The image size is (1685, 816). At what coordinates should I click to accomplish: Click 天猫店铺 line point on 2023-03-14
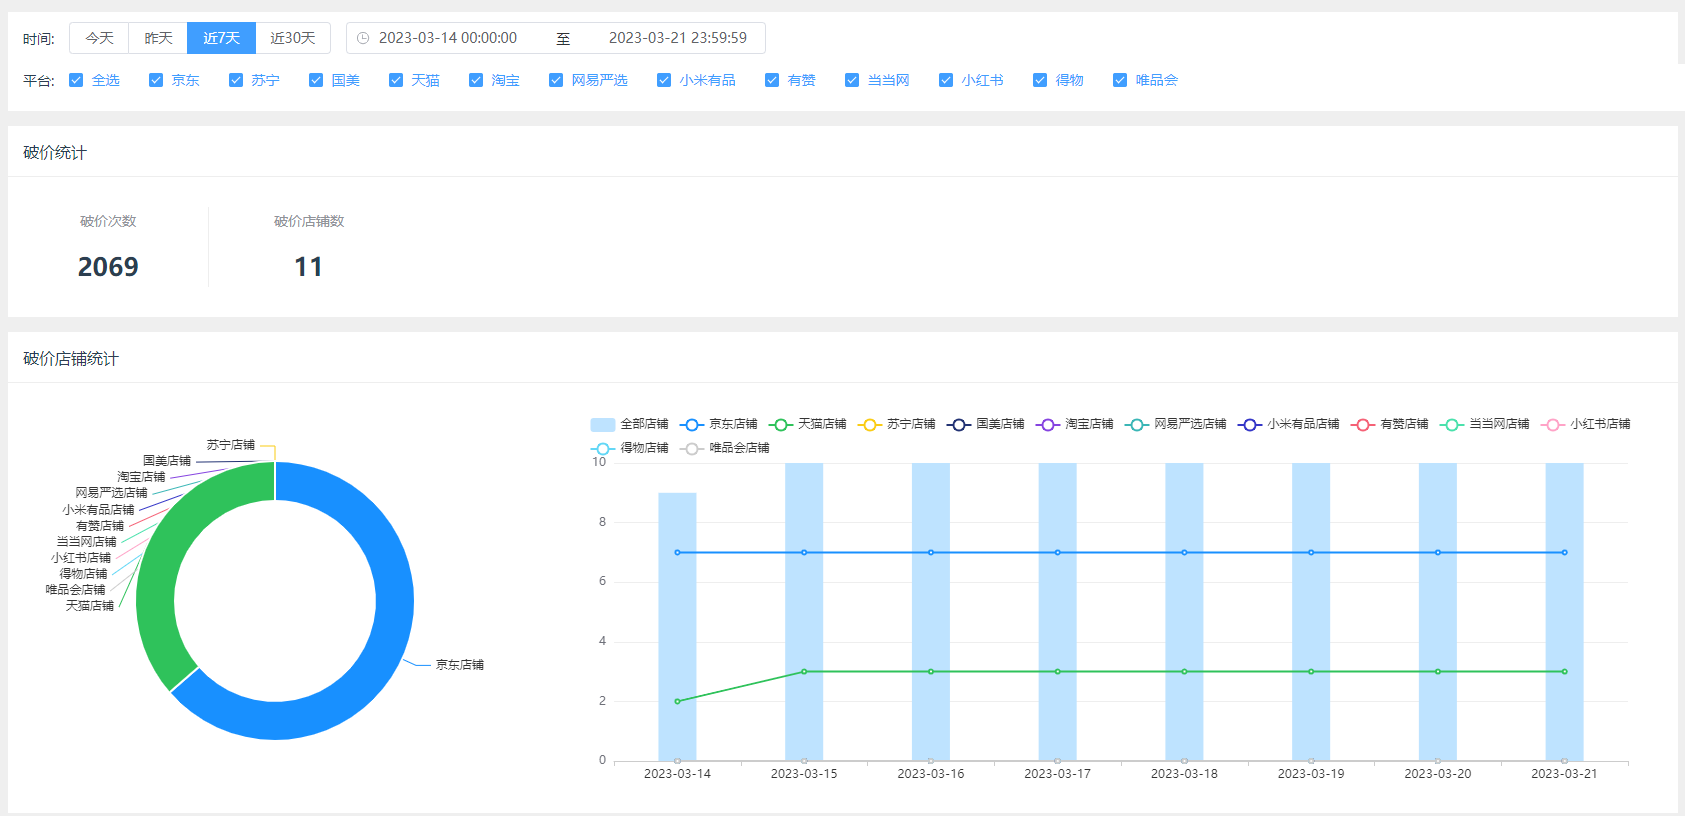677,701
